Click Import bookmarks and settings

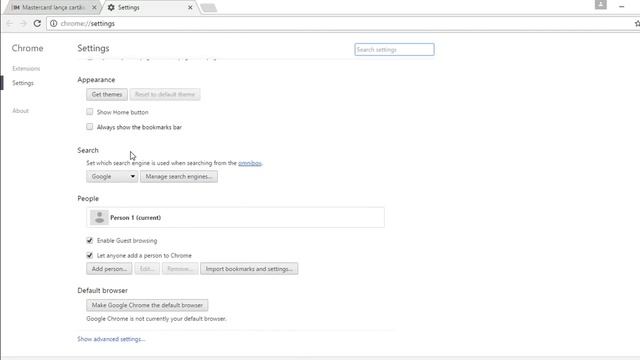coord(249,269)
